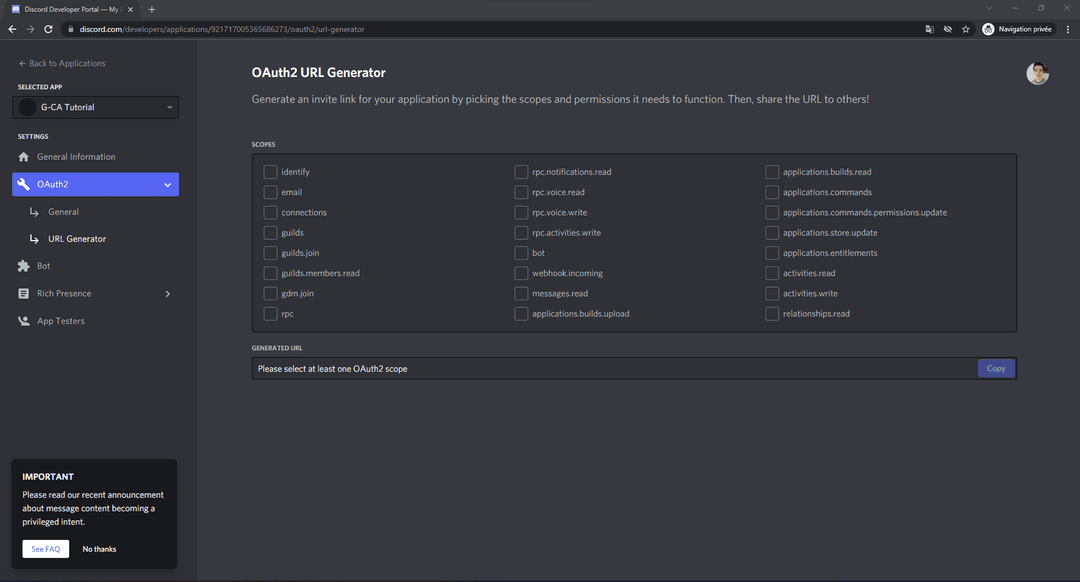
Task: Click the Rich Presence document icon
Action: (x=23, y=293)
